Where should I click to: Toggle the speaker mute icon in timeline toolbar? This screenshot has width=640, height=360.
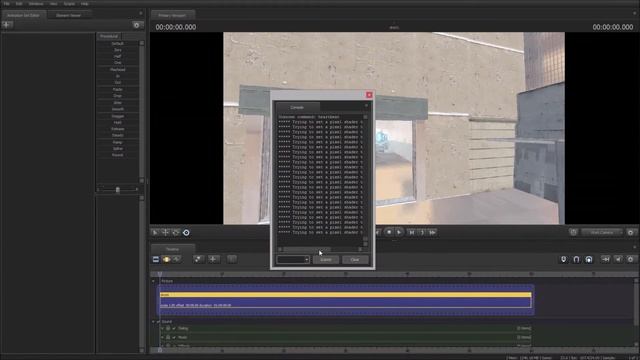pyautogui.click(x=618, y=259)
